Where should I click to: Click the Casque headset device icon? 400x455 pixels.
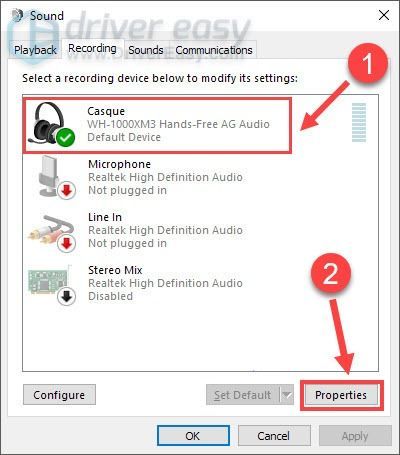pos(51,124)
